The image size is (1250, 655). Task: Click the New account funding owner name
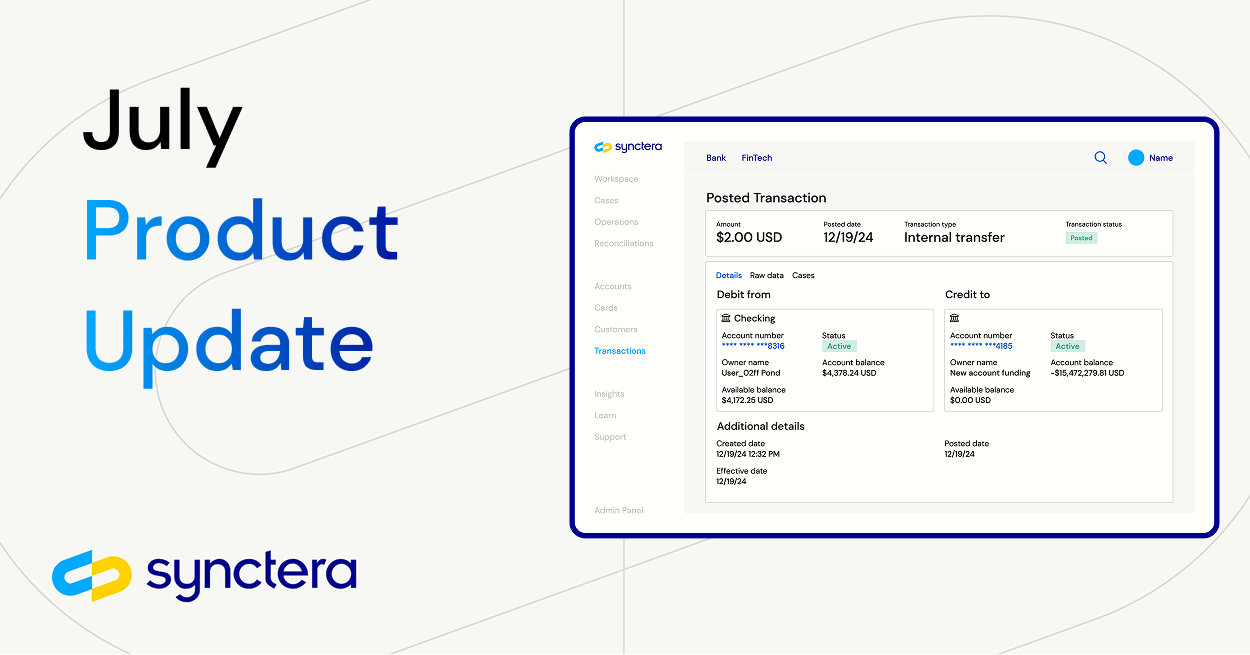click(990, 373)
